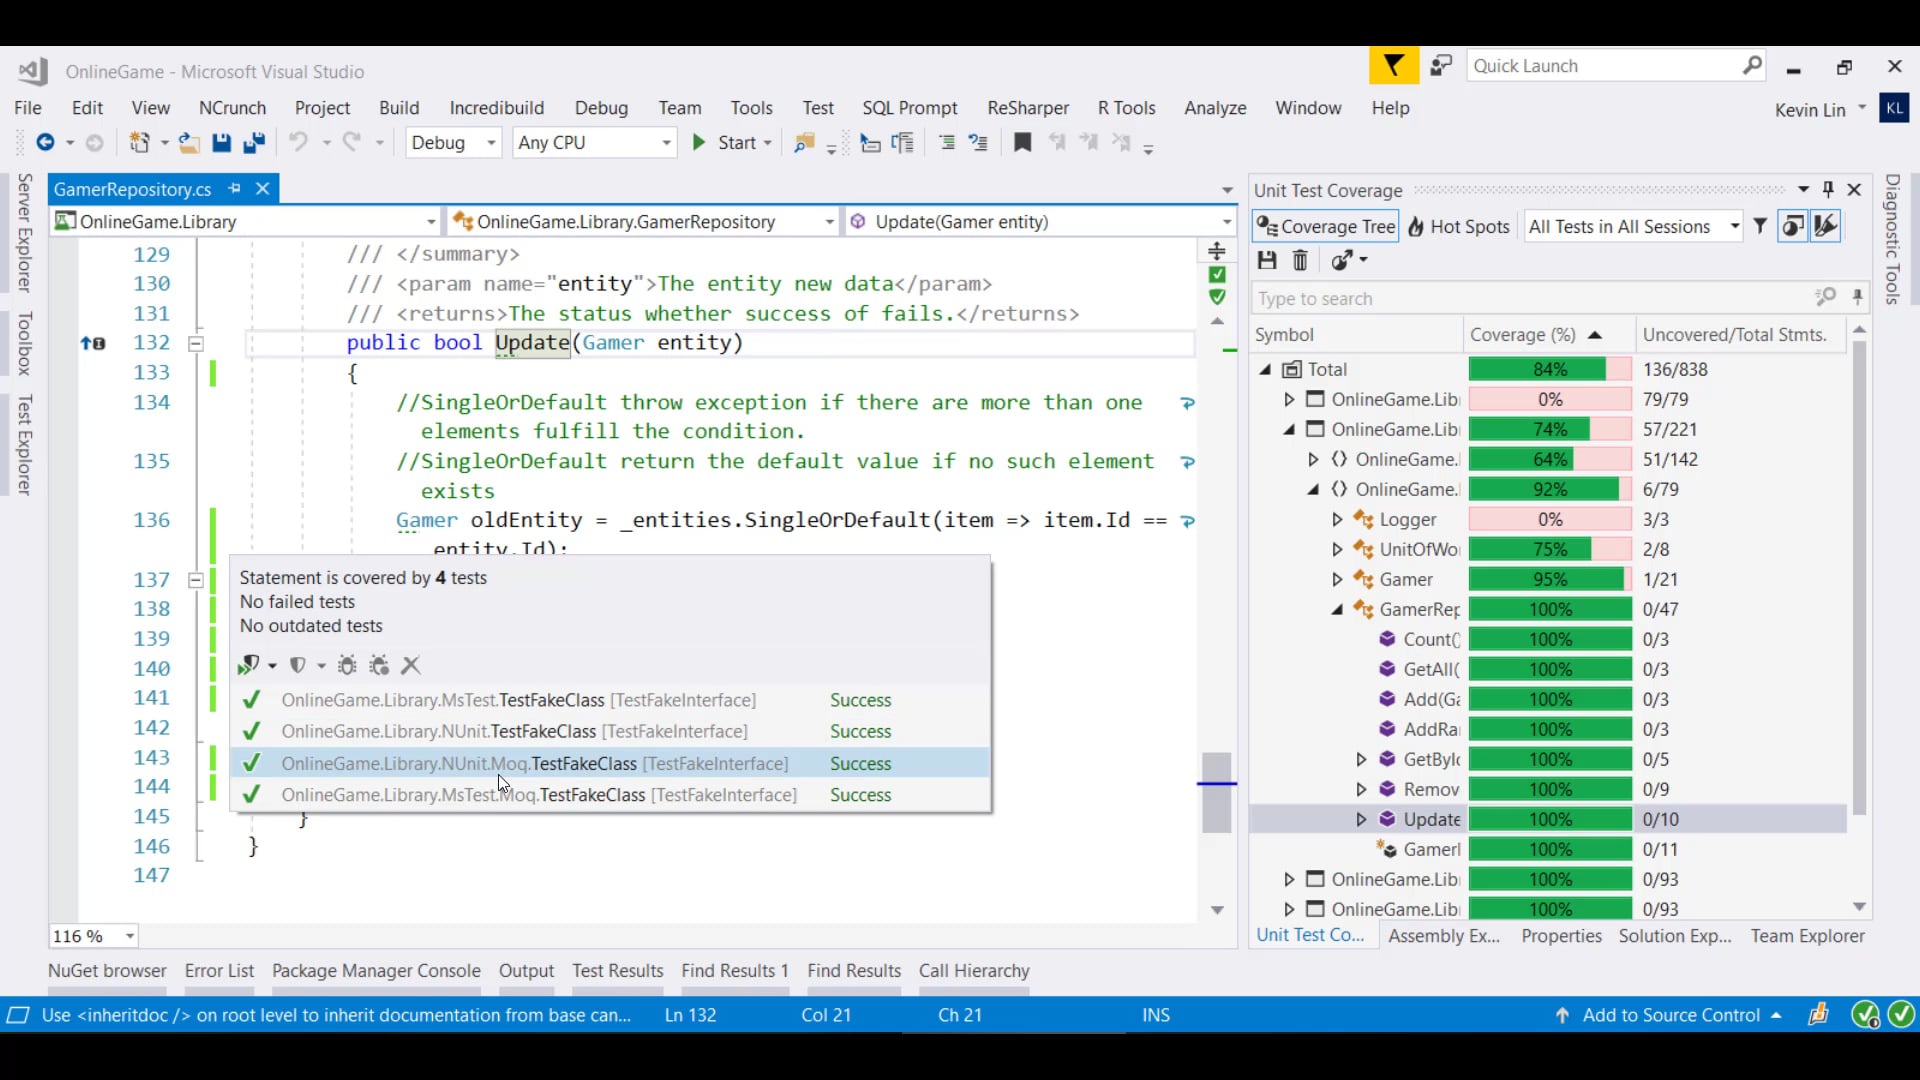Switch to the Test Results tab
Image resolution: width=1920 pixels, height=1080 pixels.
(617, 970)
